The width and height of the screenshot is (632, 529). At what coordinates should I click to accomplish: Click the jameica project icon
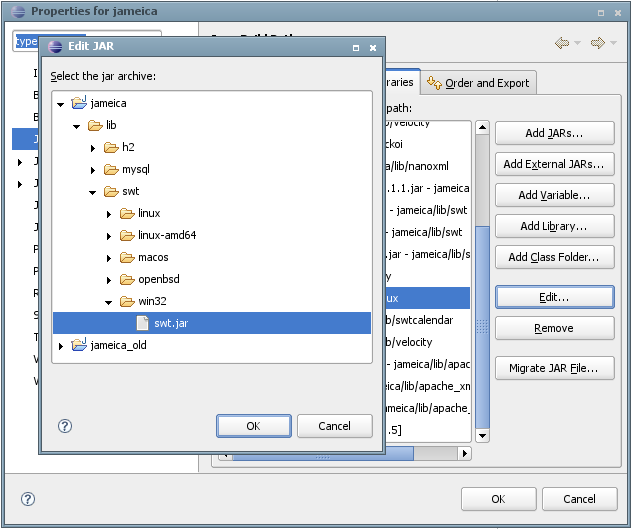(x=79, y=102)
